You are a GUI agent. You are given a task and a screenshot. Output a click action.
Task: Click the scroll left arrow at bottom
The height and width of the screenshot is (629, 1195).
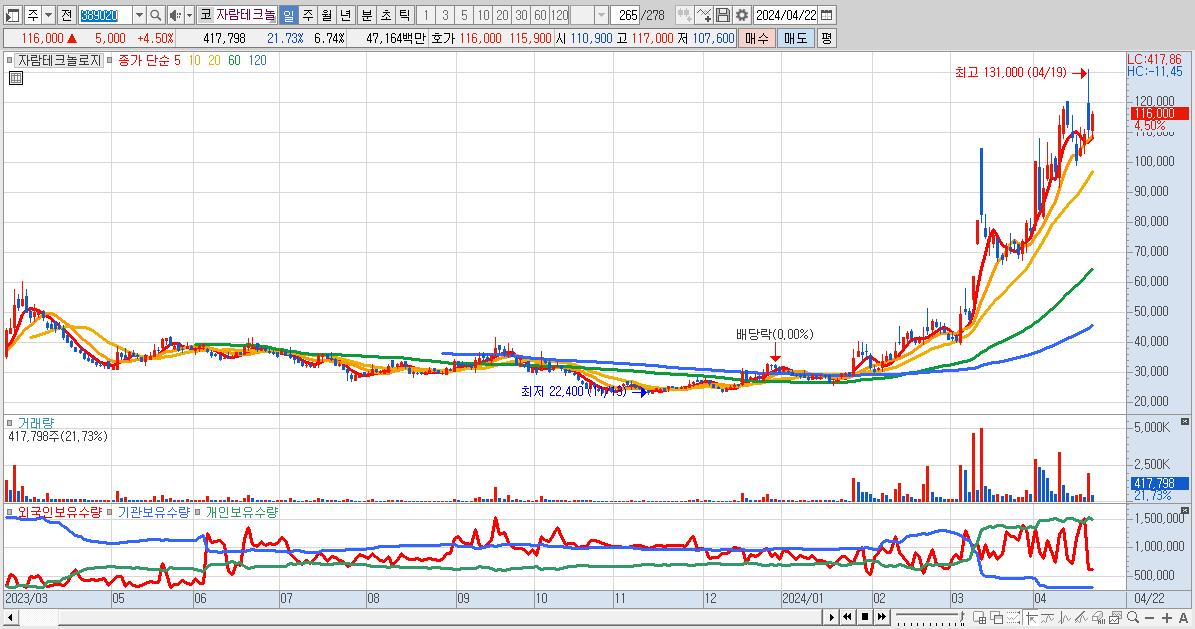pyautogui.click(x=10, y=617)
